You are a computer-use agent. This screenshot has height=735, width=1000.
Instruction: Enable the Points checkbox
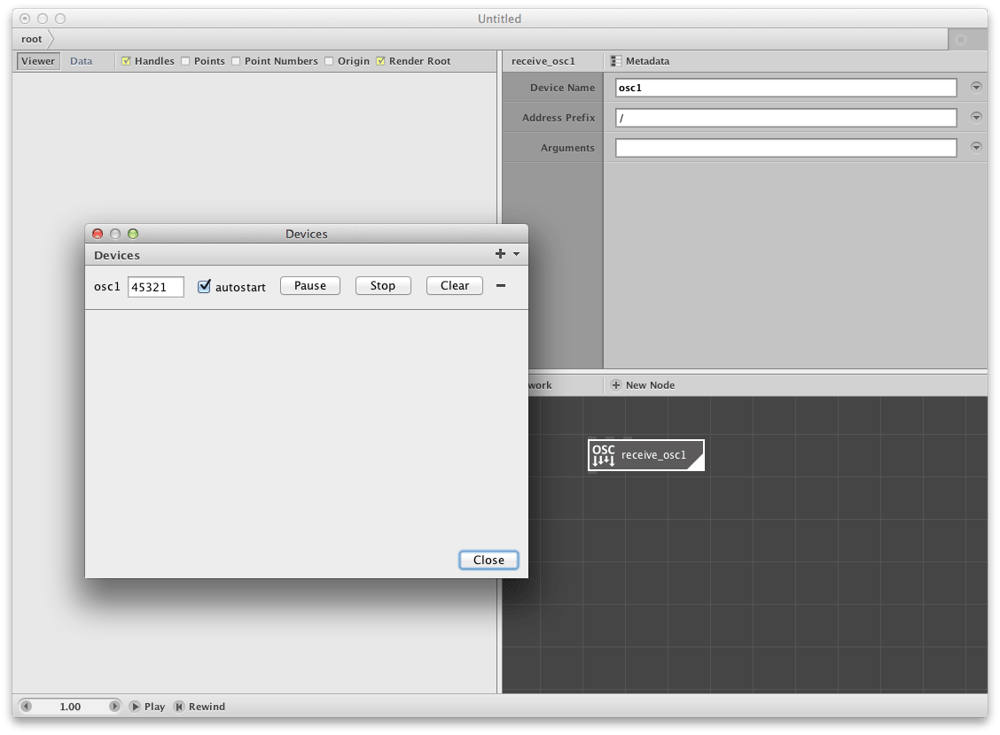186,61
